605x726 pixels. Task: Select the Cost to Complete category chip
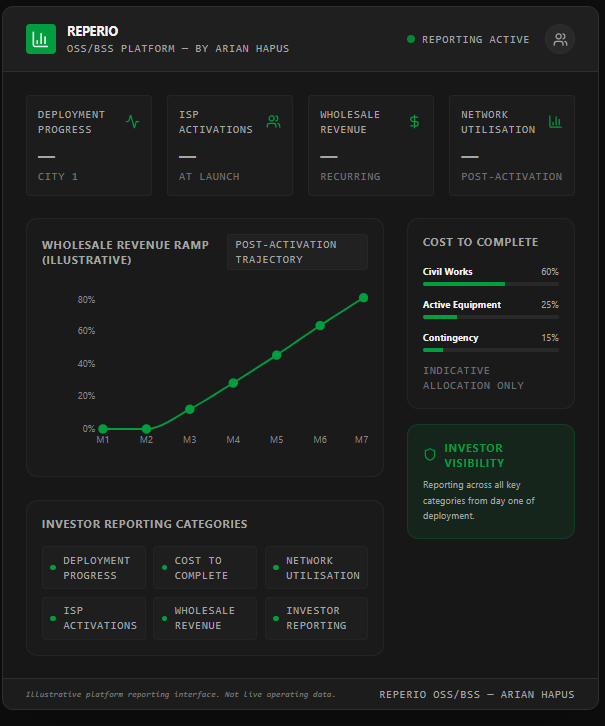click(205, 568)
